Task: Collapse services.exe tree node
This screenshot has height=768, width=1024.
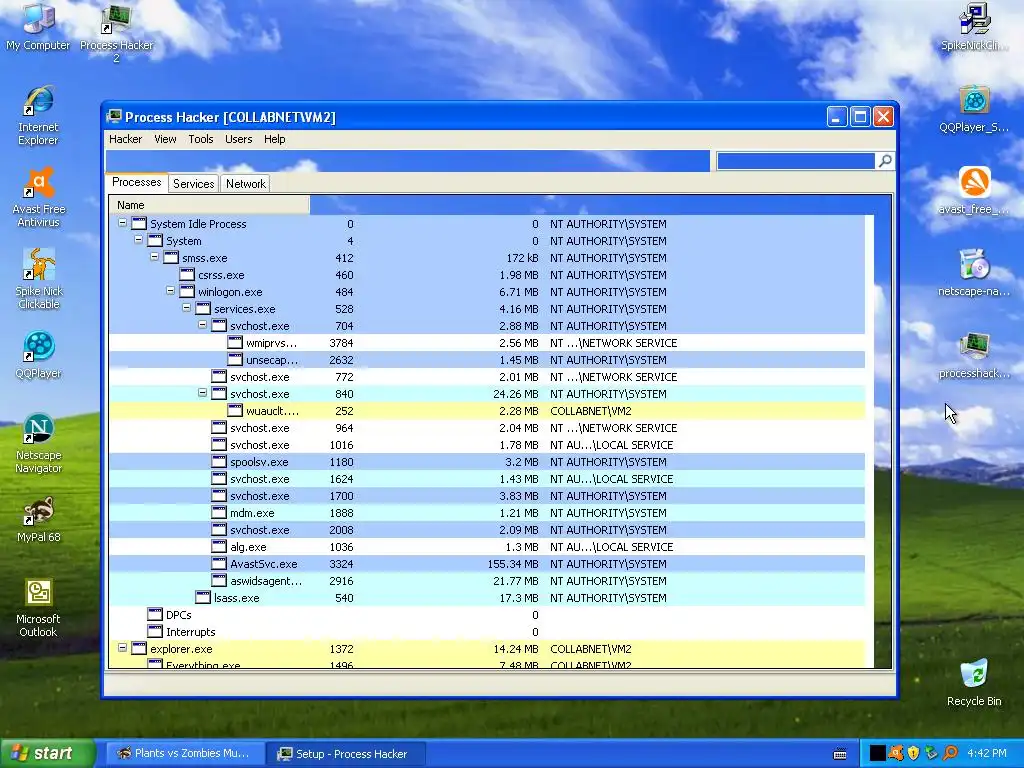Action: 186,308
